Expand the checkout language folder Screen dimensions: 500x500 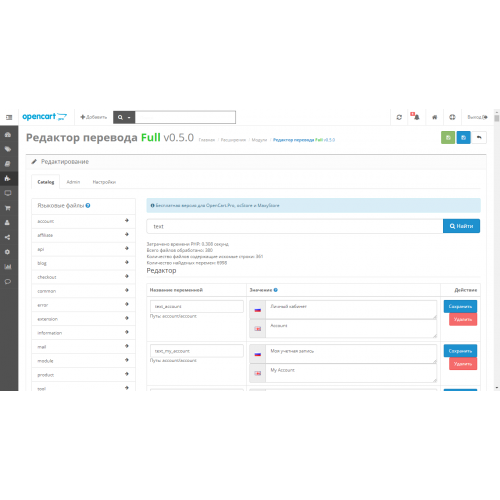tap(83, 277)
